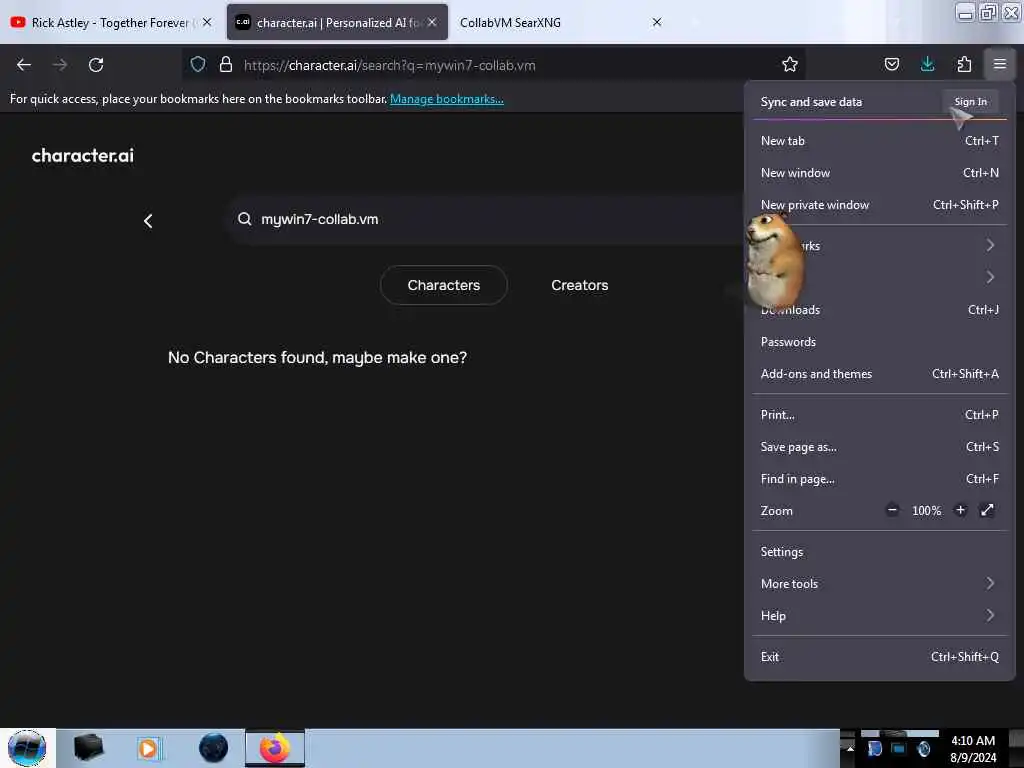Click the site security padlock icon
The width and height of the screenshot is (1024, 768).
pos(226,65)
